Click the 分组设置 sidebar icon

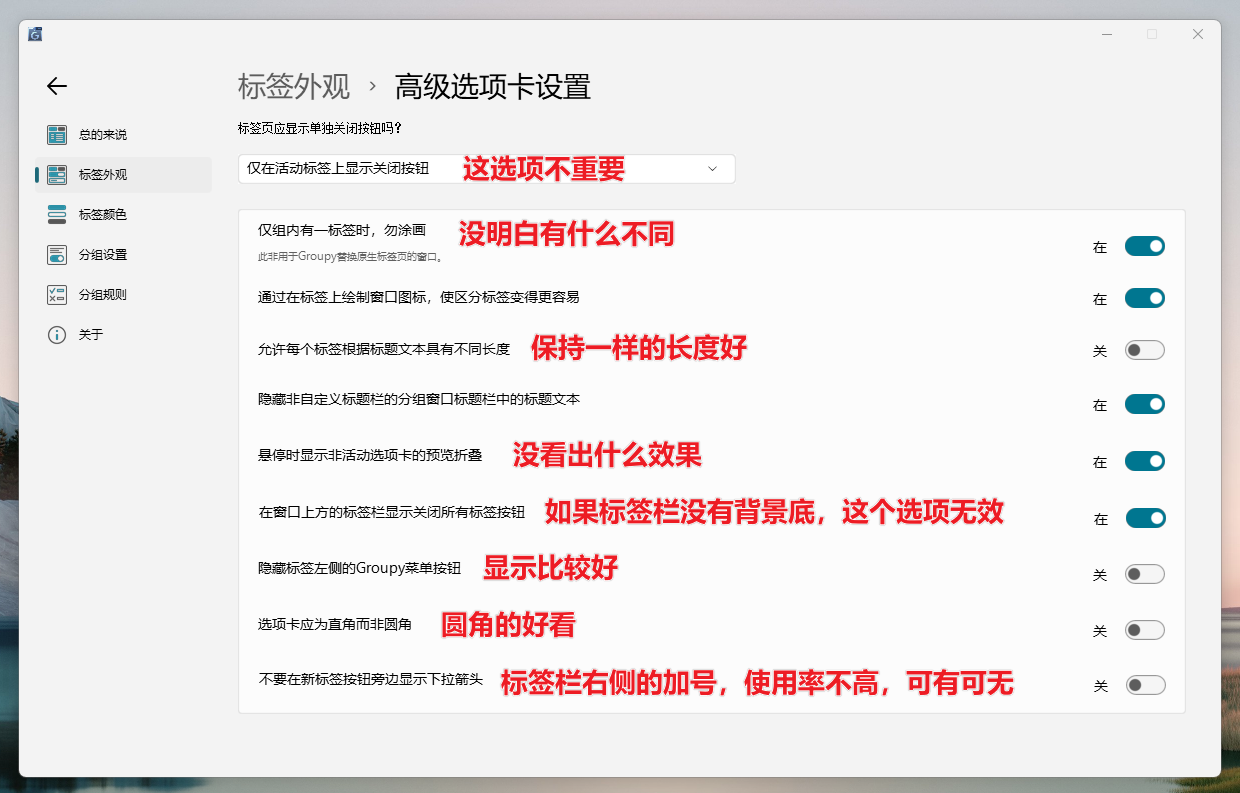57,255
